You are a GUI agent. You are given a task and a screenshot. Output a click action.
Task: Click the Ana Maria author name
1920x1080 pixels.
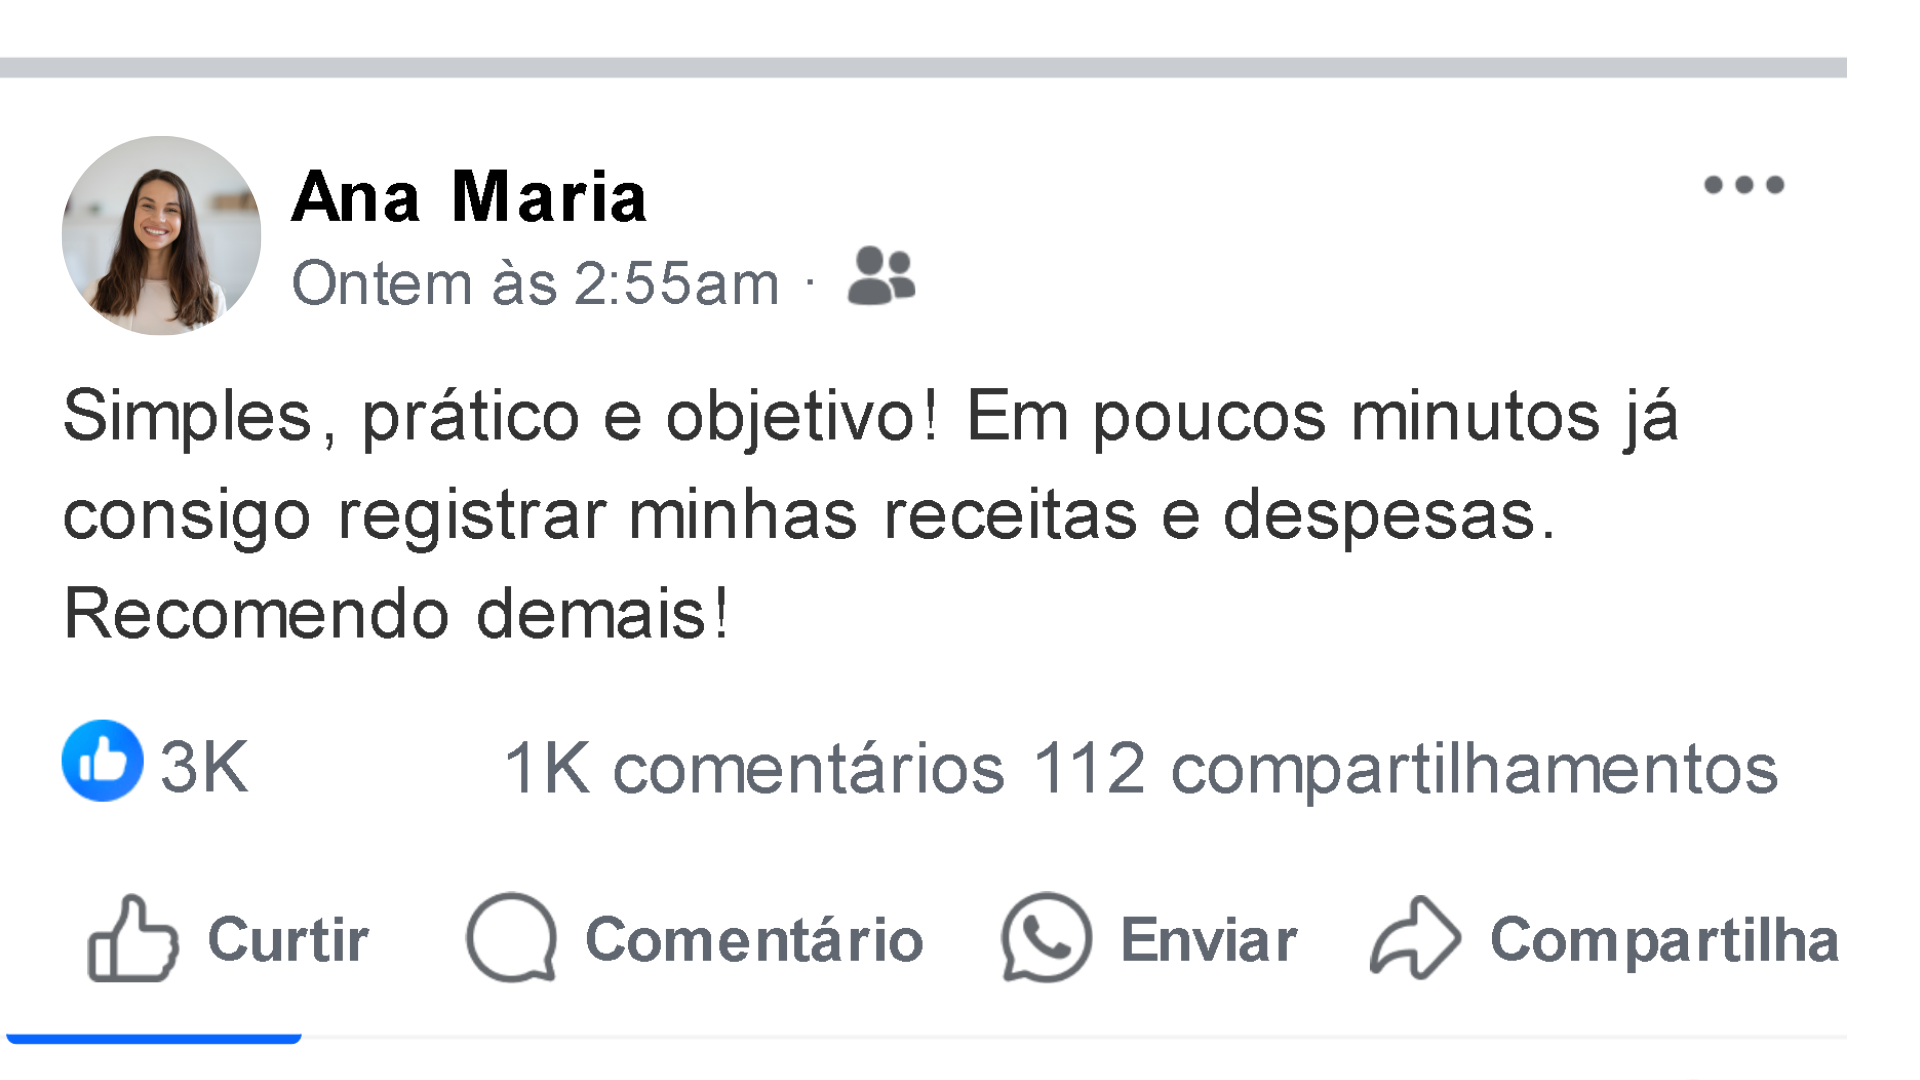click(x=469, y=197)
